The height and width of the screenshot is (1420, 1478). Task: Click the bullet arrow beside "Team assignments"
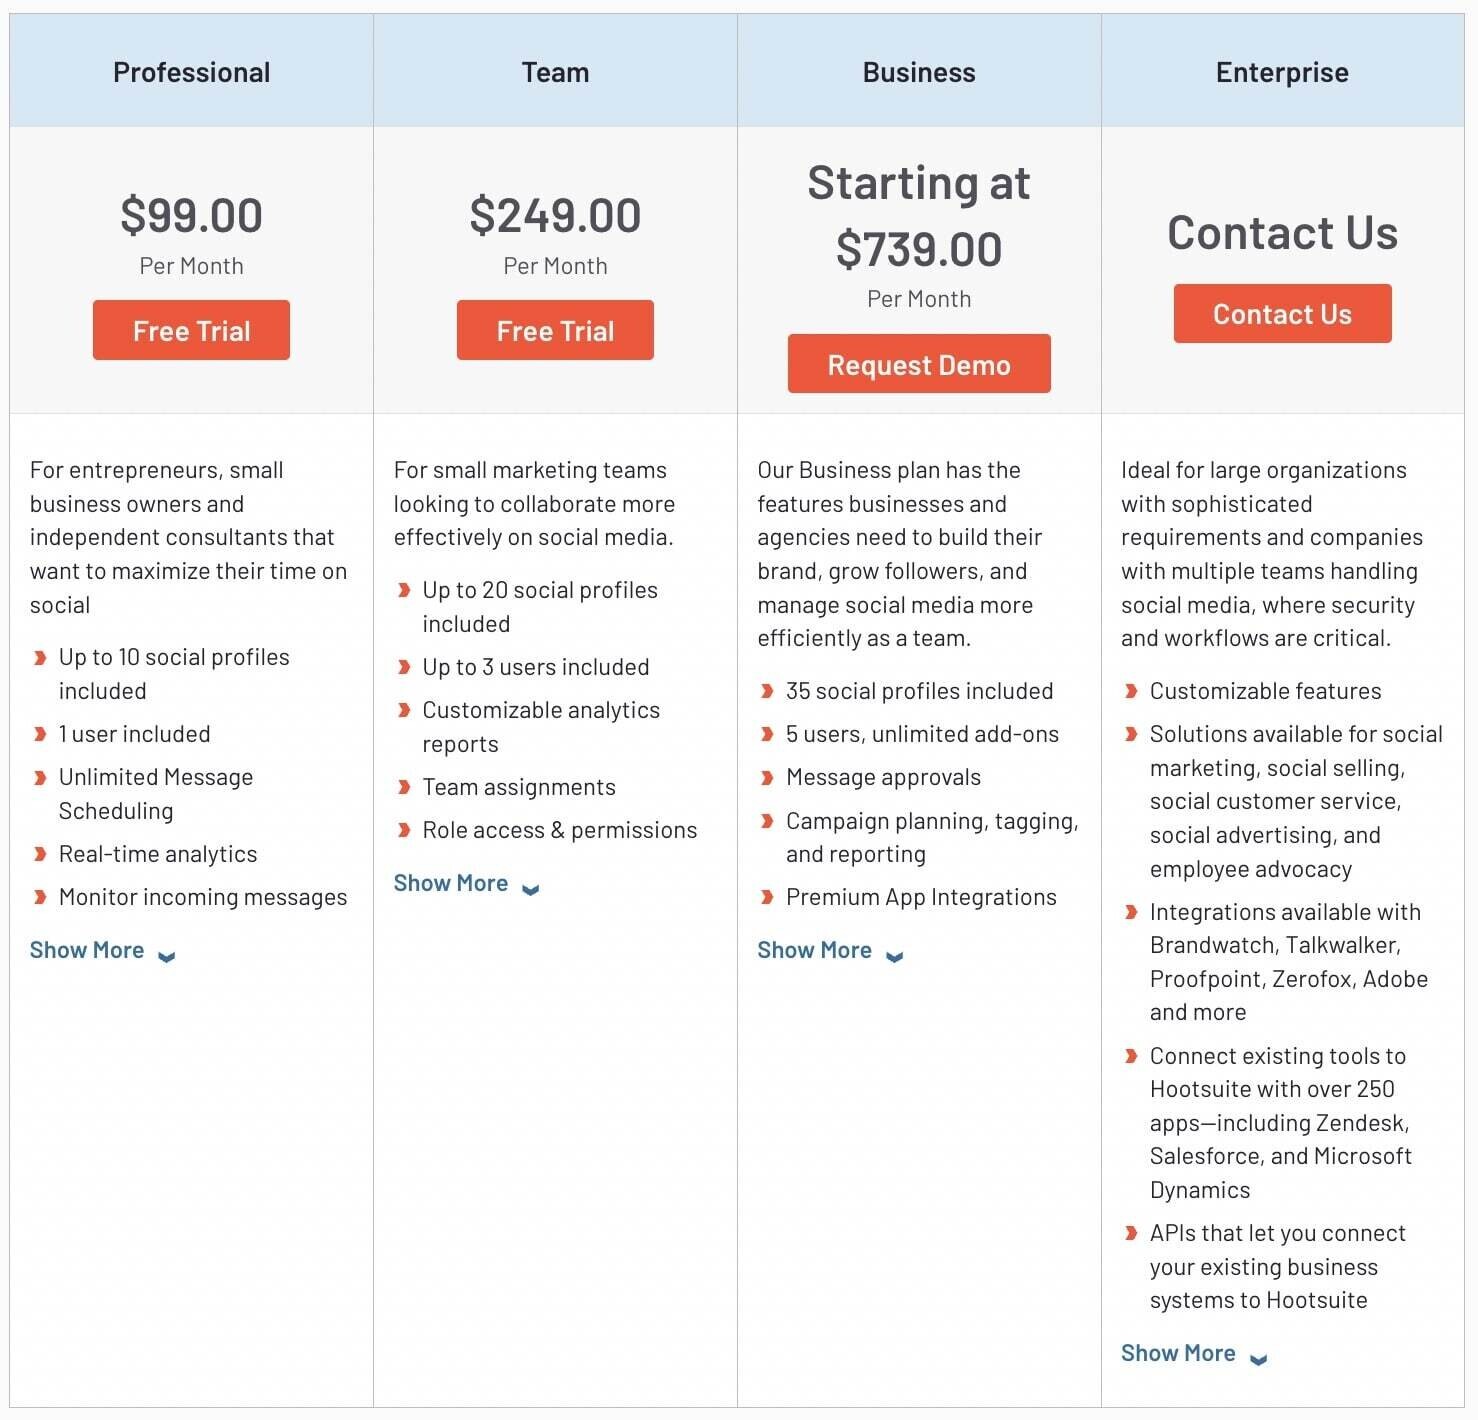pyautogui.click(x=404, y=786)
